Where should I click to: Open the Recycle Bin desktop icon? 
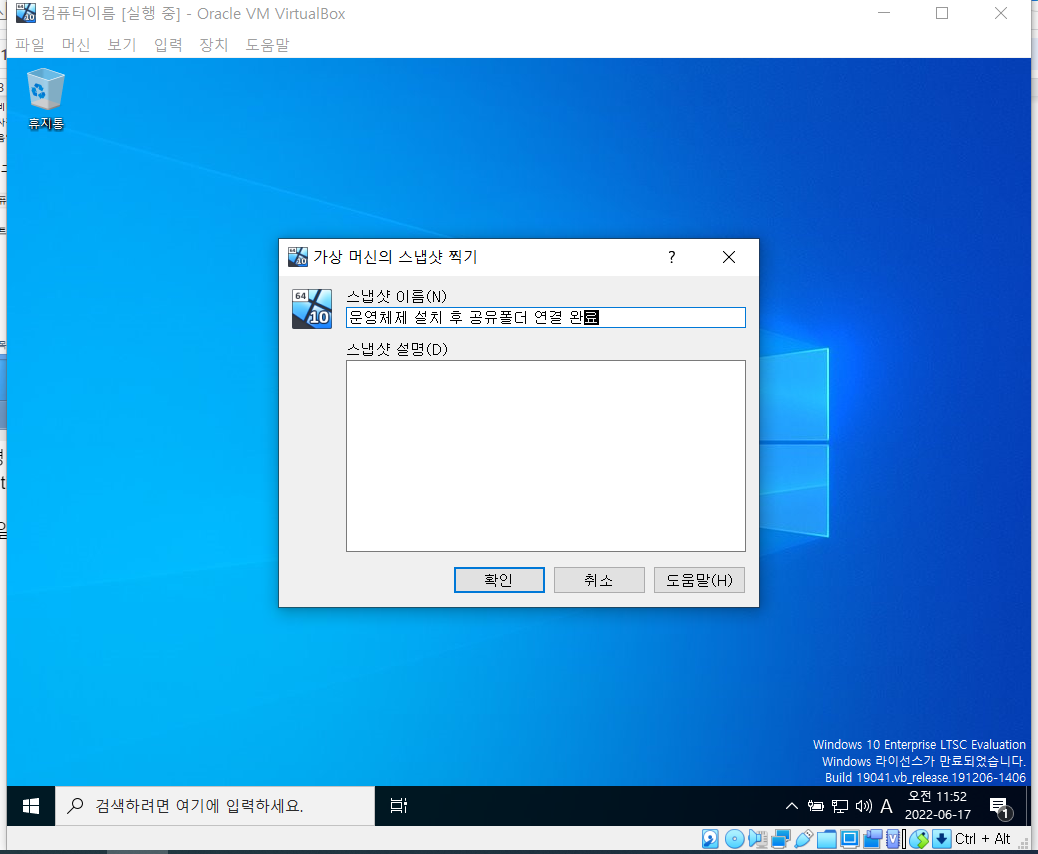pos(46,99)
